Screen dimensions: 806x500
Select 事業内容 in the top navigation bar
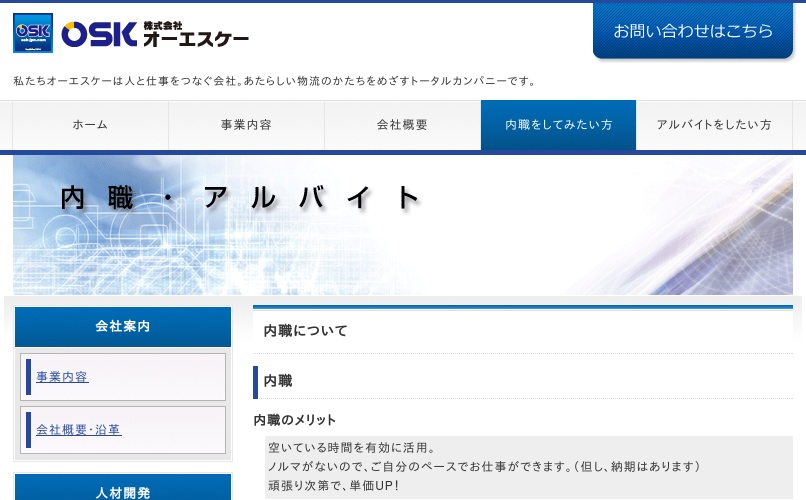(x=246, y=125)
